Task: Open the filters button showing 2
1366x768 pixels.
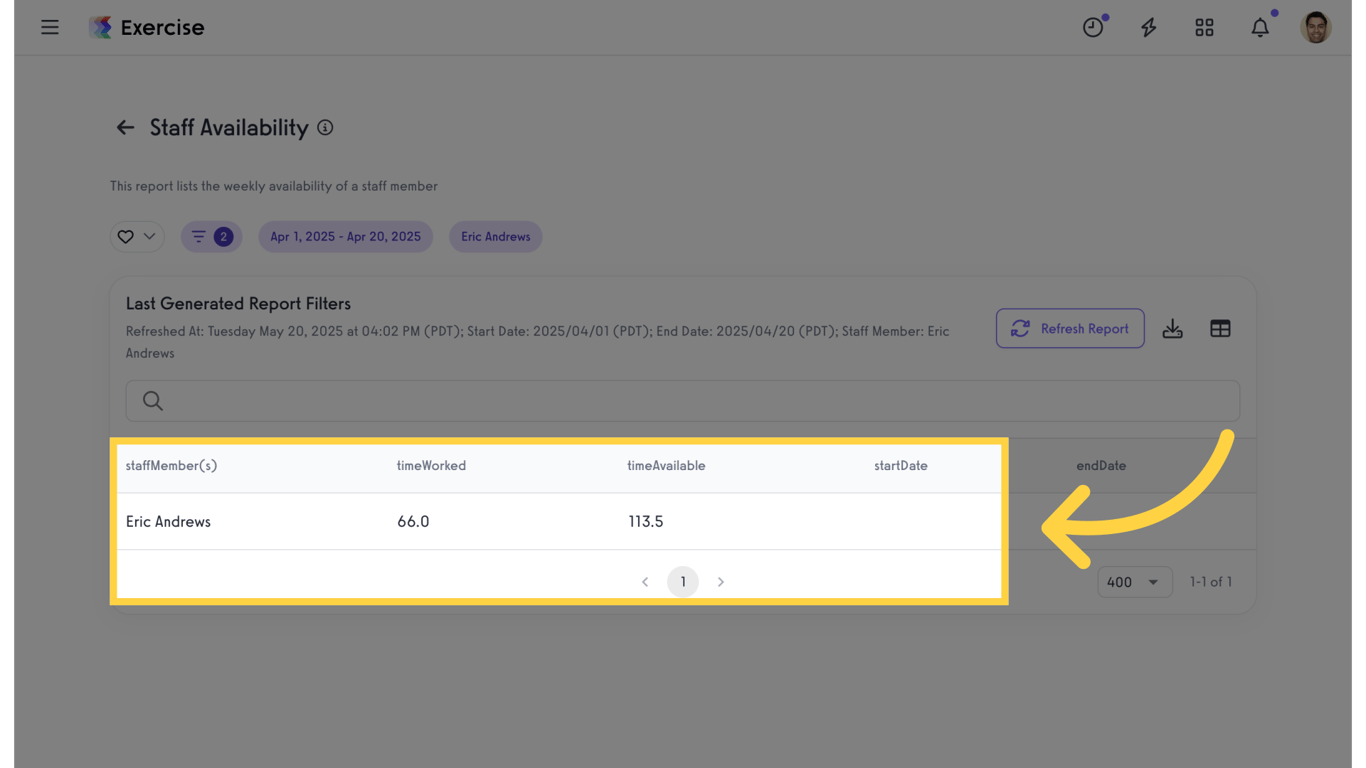Action: (211, 237)
